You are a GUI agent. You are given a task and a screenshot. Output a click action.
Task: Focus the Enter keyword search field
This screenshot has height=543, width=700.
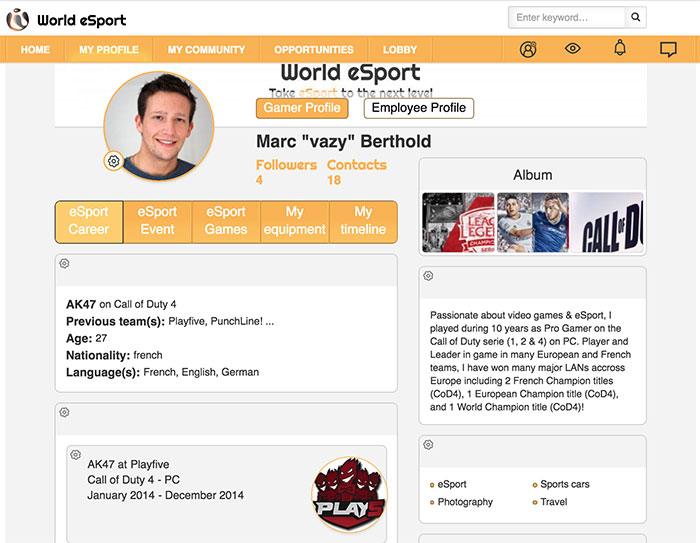point(566,17)
